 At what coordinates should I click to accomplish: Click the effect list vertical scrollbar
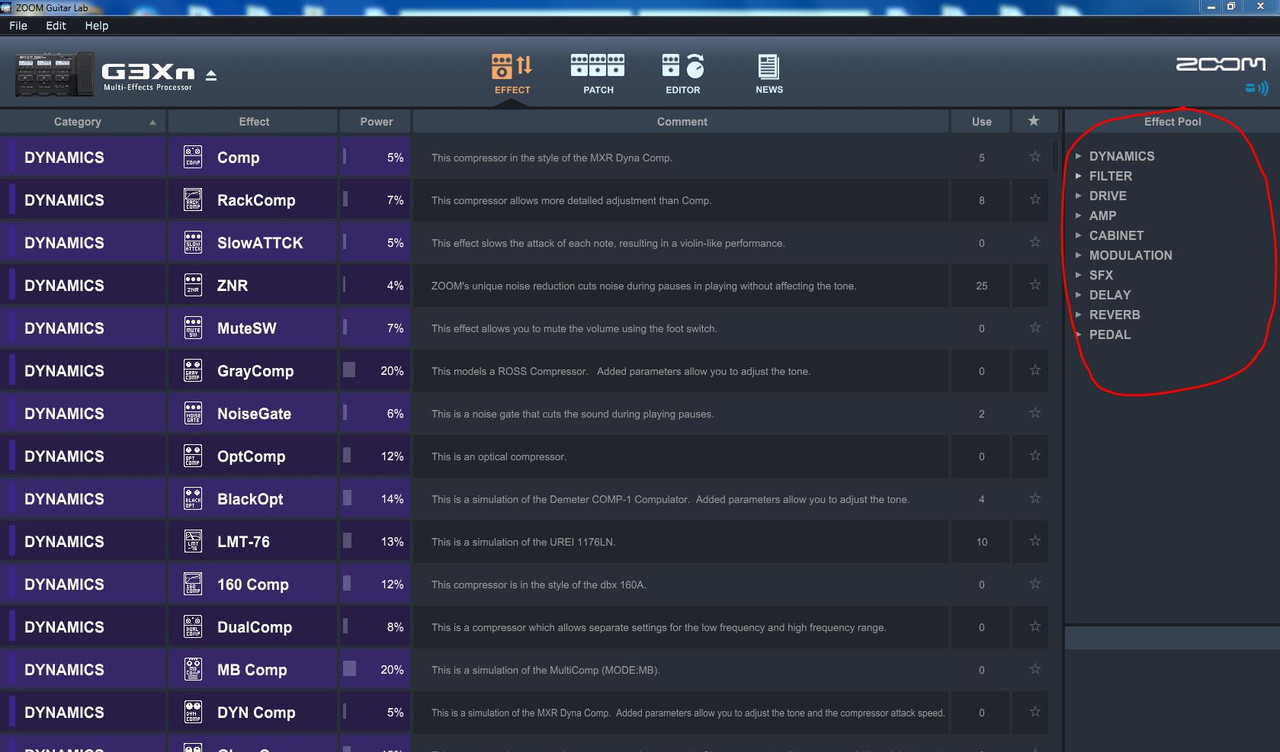click(x=1056, y=158)
